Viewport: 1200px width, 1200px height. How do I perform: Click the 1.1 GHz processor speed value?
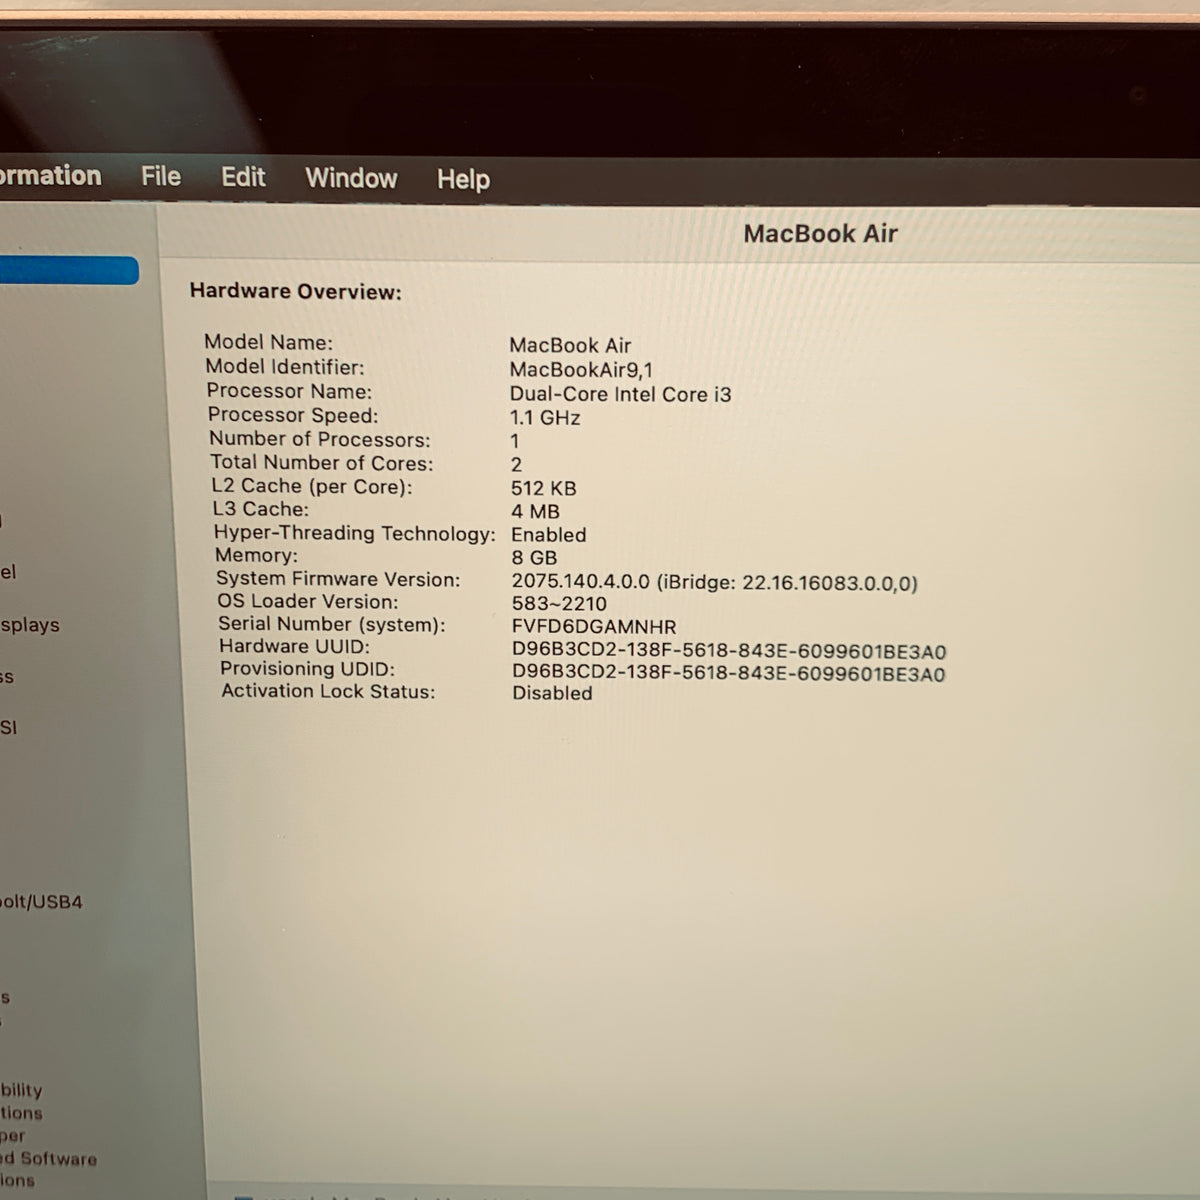545,418
